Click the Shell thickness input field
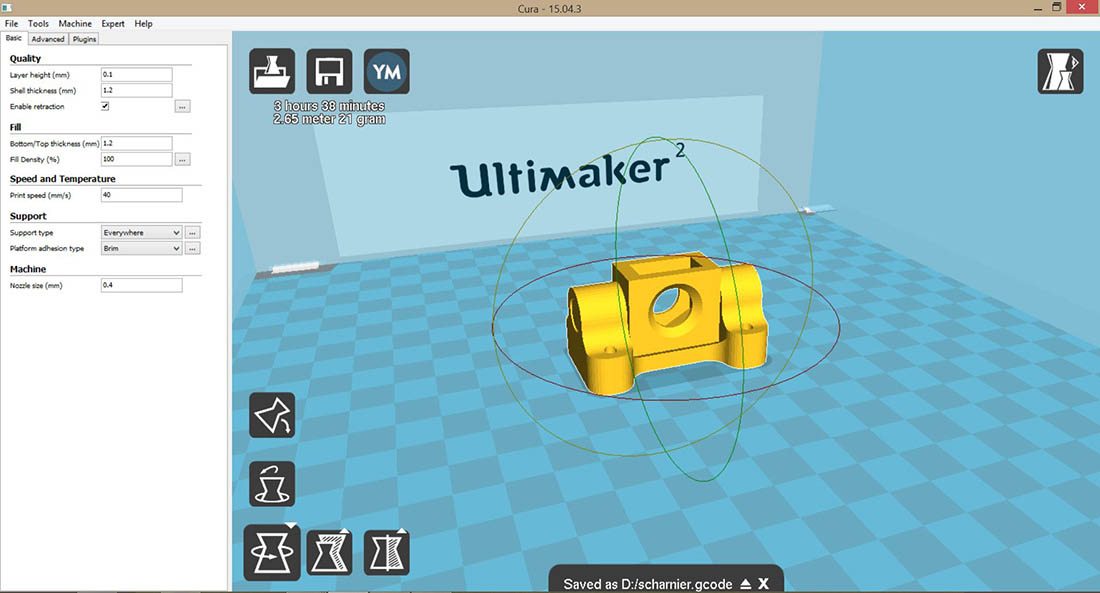Image resolution: width=1100 pixels, height=593 pixels. click(x=137, y=91)
